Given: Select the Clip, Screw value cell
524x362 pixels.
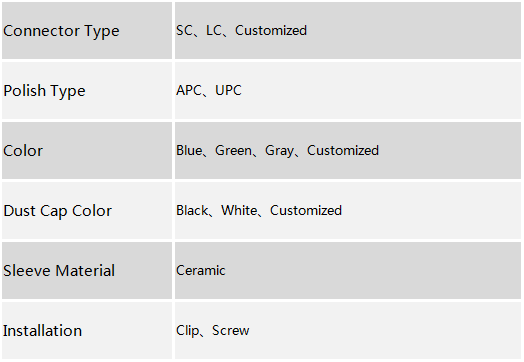Looking at the screenshot, I should click(348, 331).
